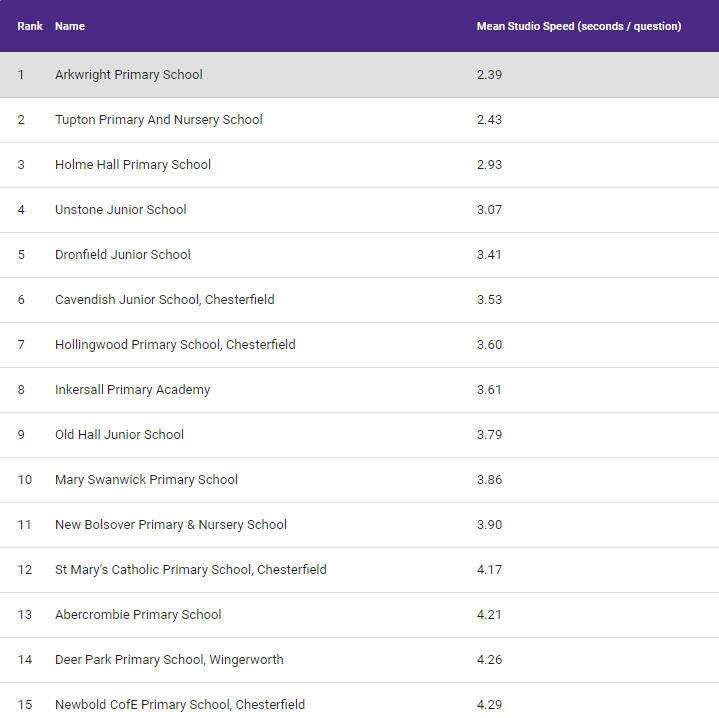Click the 4.21 speed value
Viewport: 719px width, 718px height.
[489, 614]
